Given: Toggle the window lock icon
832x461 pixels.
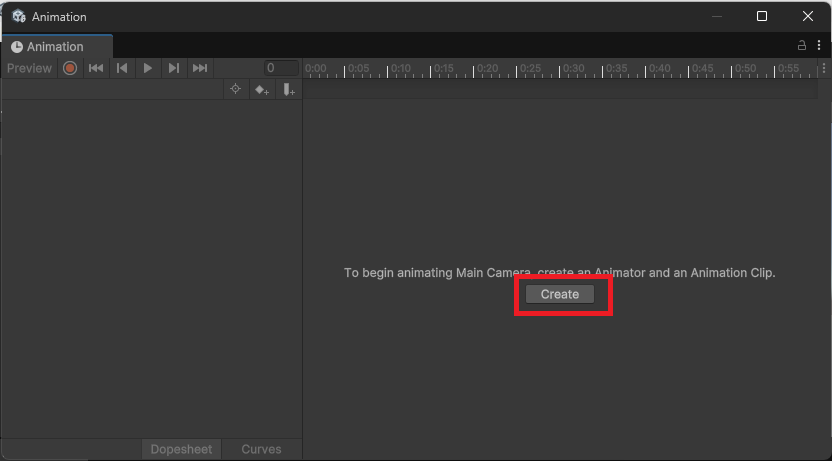Looking at the screenshot, I should [x=802, y=46].
